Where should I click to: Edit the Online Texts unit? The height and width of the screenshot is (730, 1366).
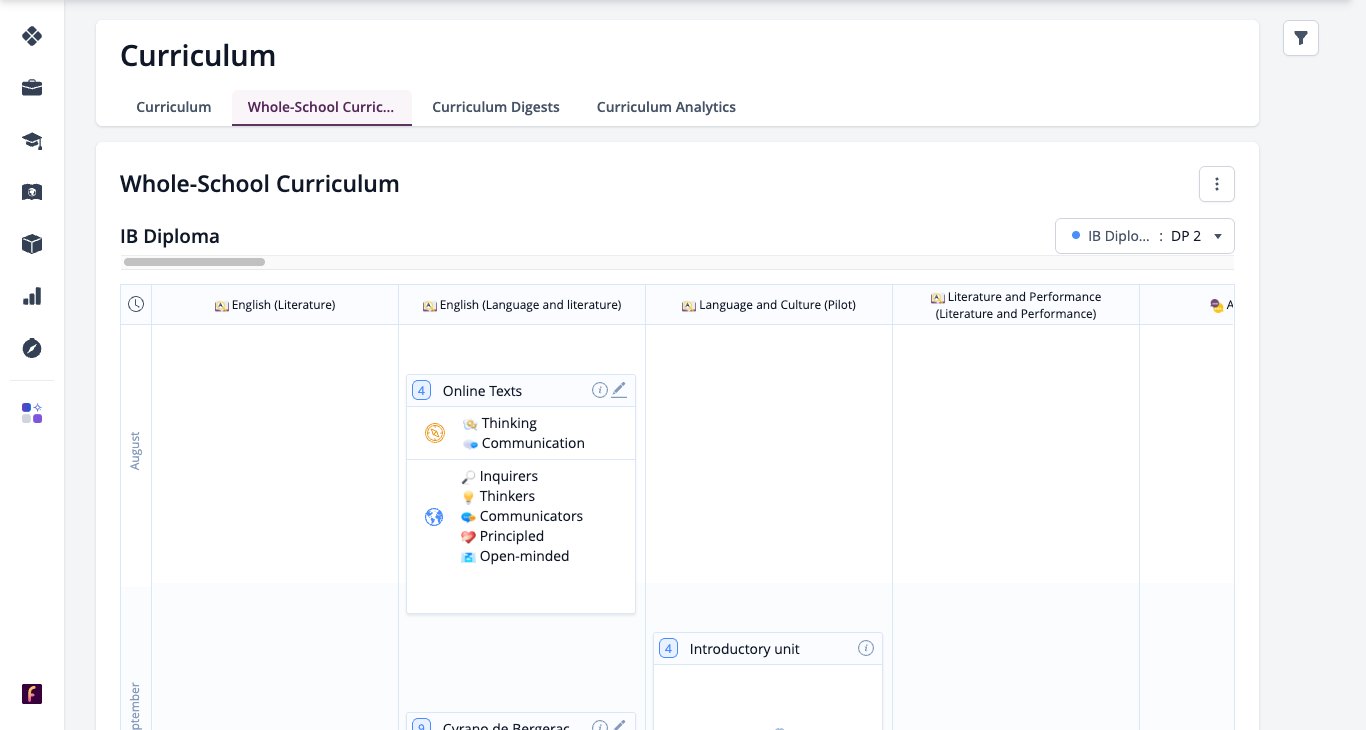[619, 390]
